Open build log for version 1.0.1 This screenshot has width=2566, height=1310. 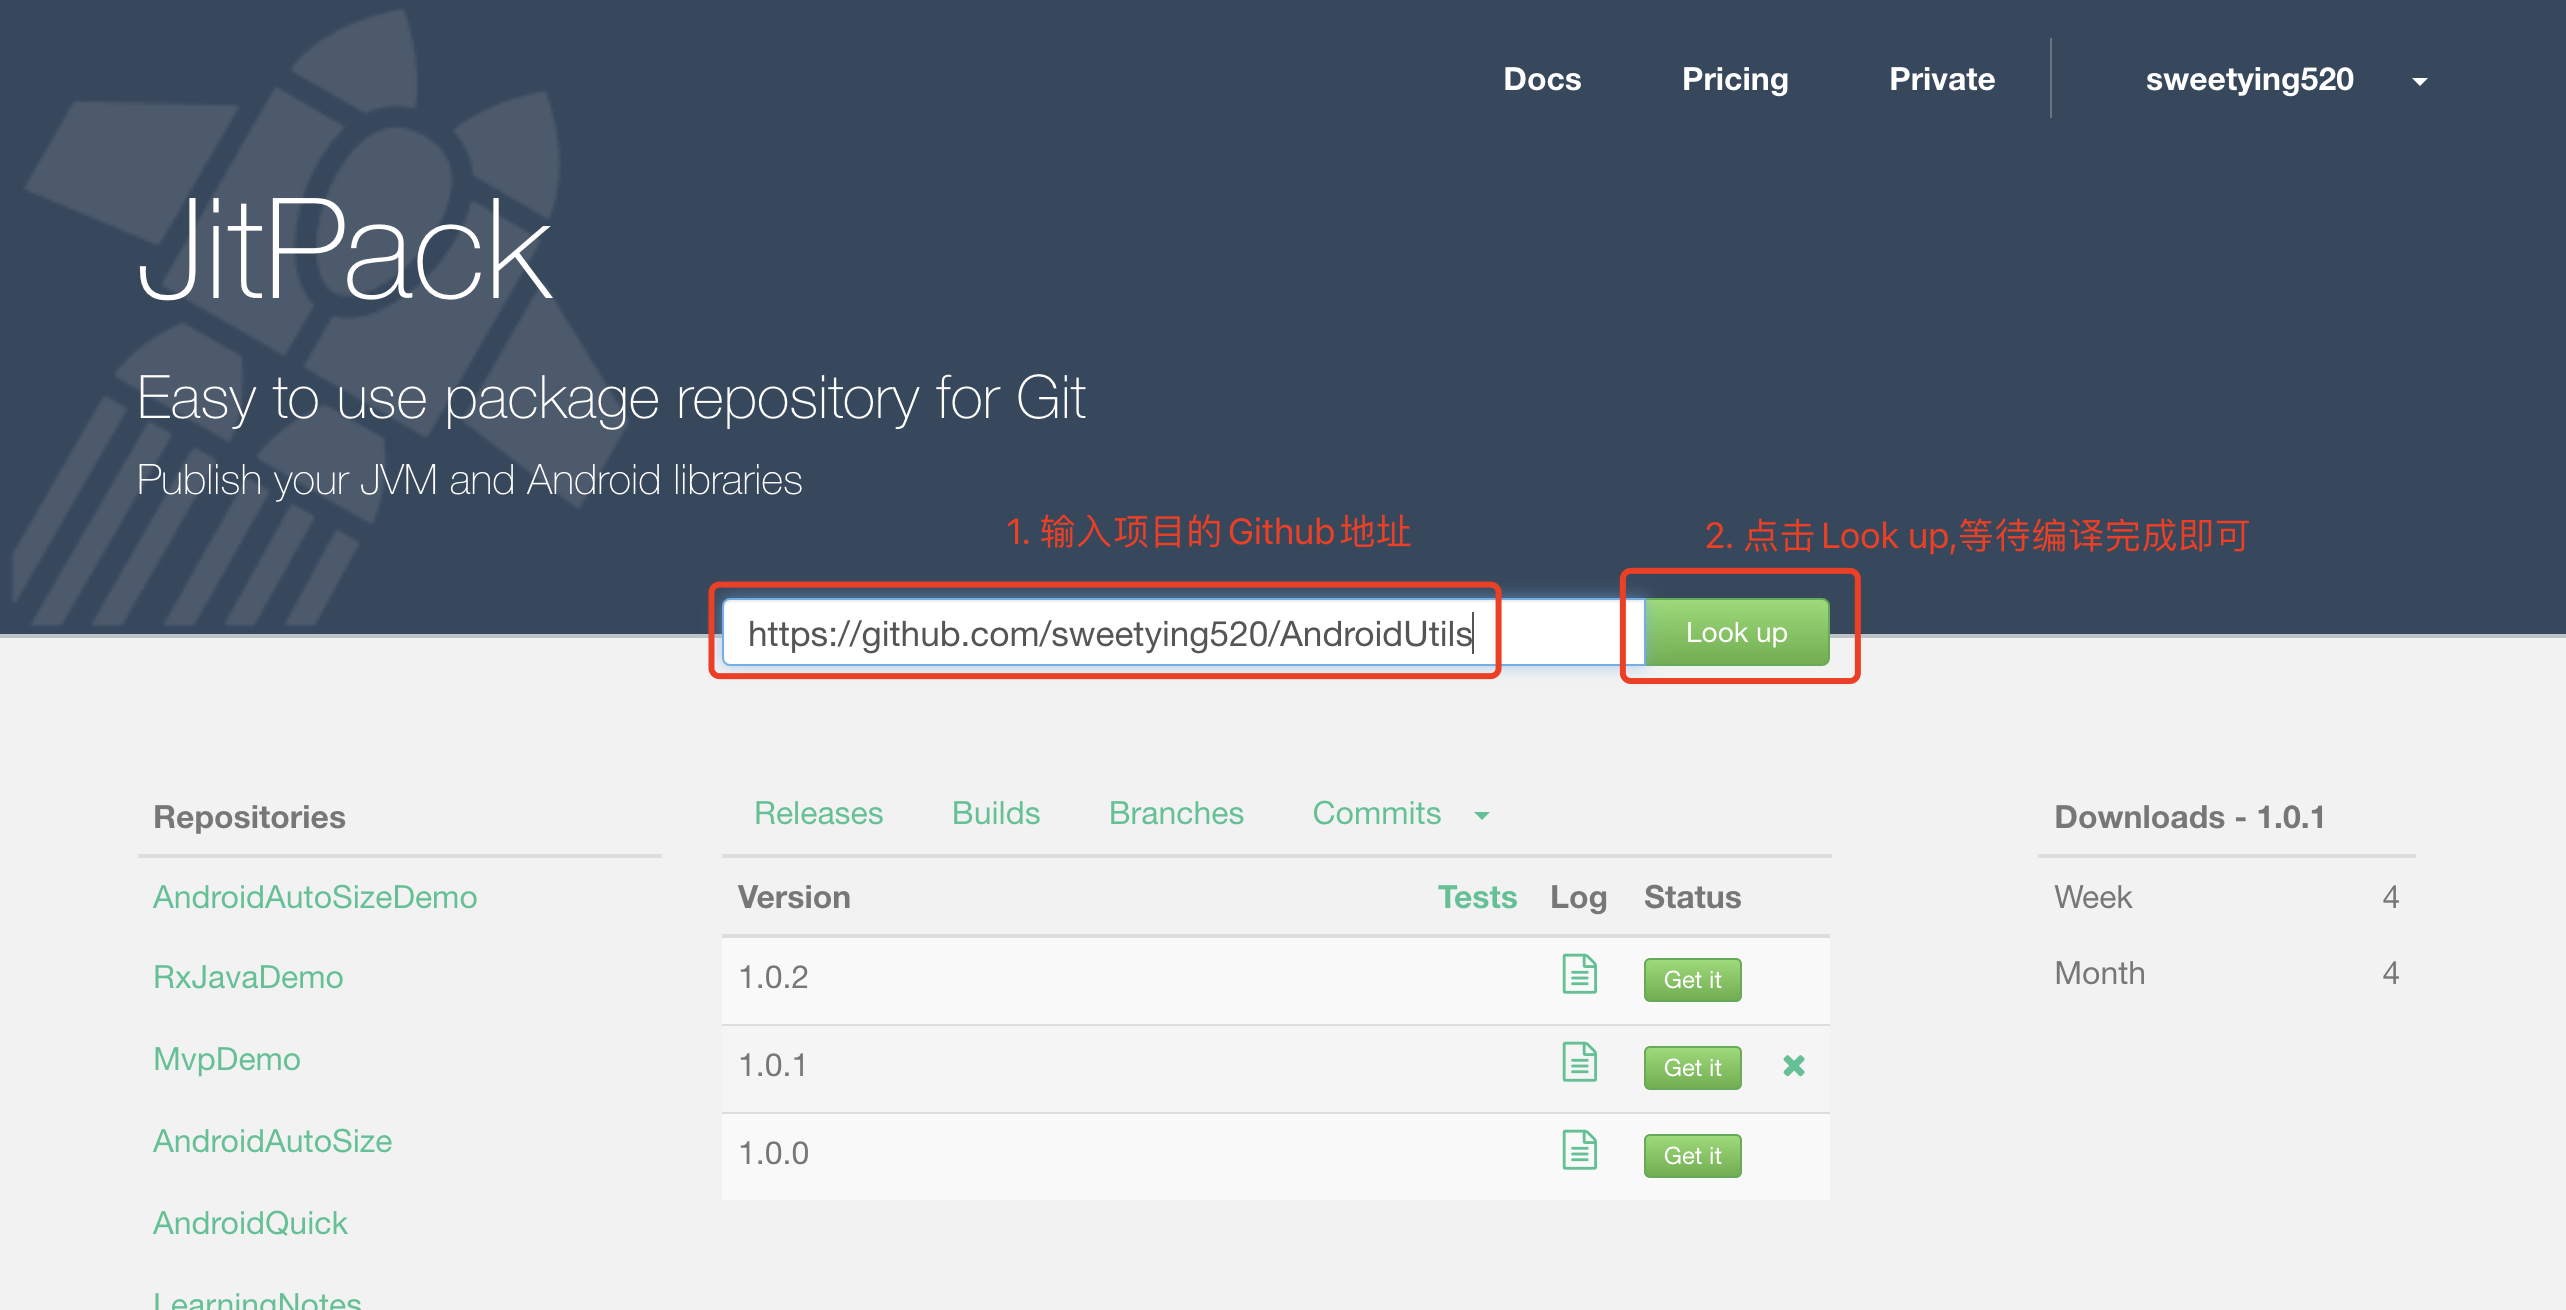[1579, 1062]
